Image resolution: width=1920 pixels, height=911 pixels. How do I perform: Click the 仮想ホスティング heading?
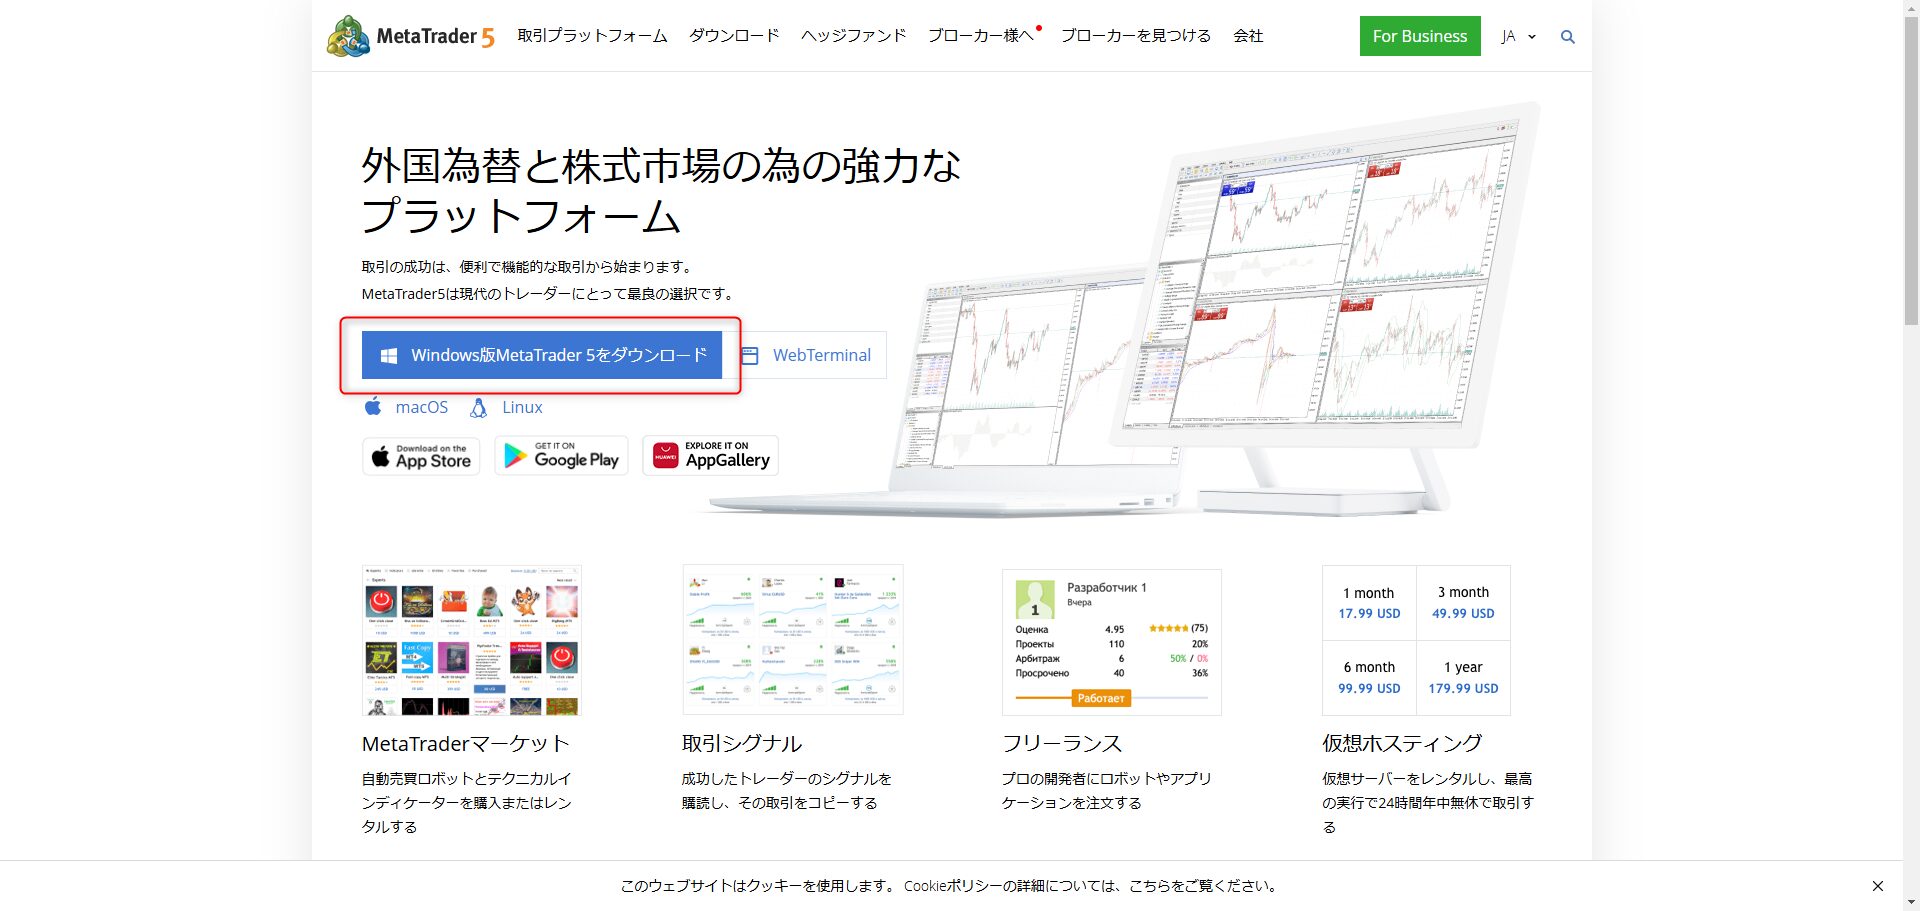point(1402,744)
